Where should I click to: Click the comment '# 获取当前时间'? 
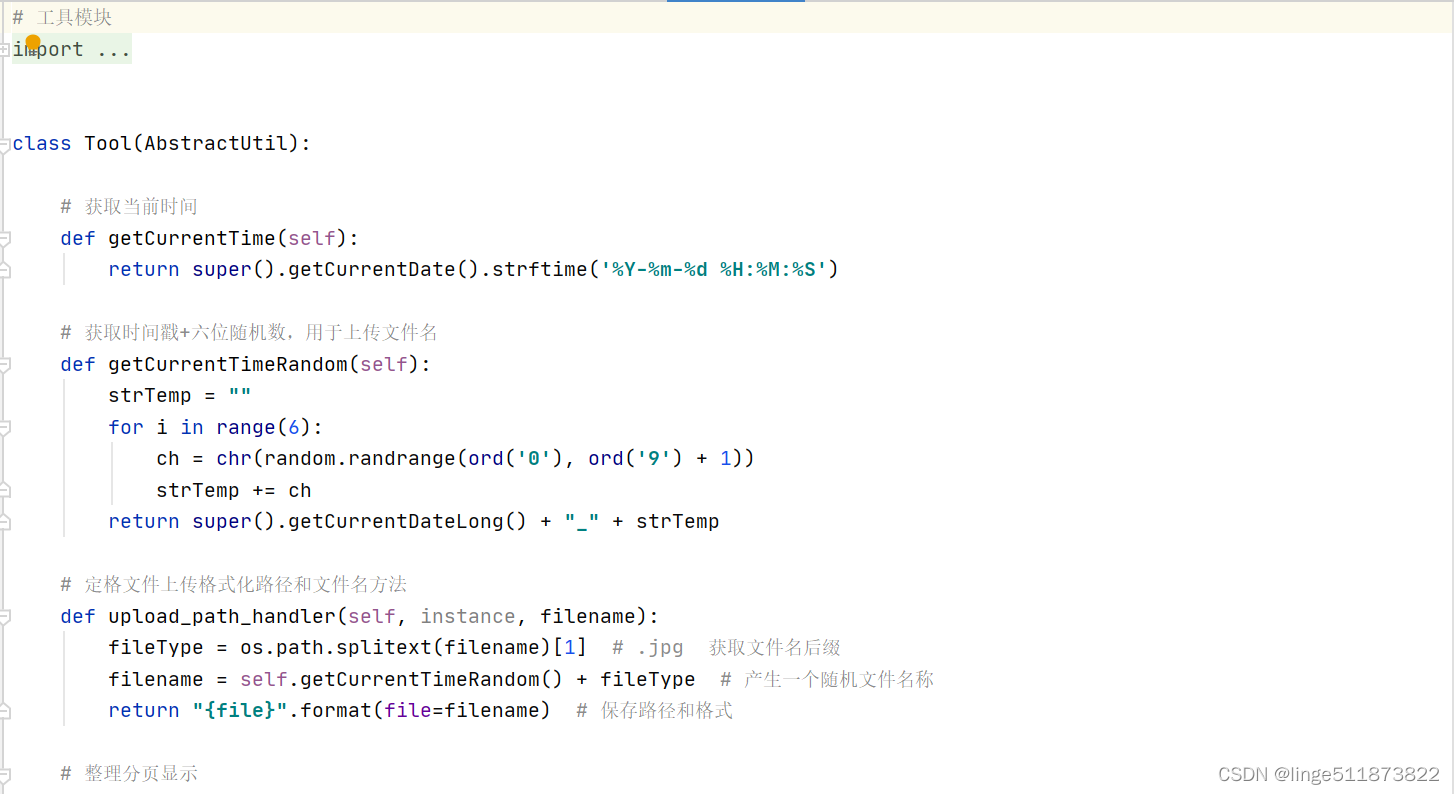pos(129,206)
